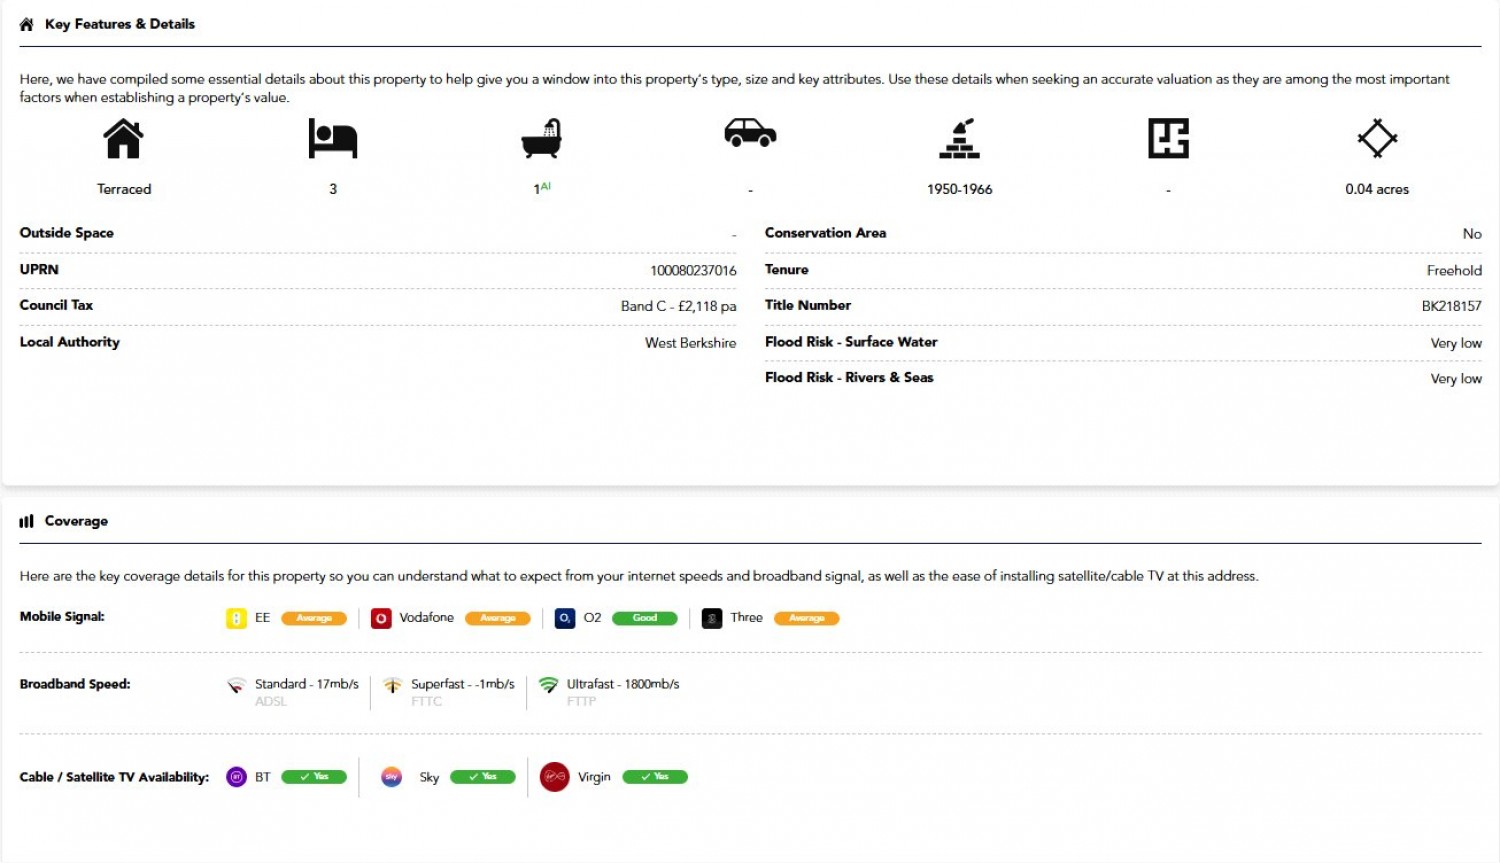Image resolution: width=1500 pixels, height=863 pixels.
Task: Click the Virgin logo
Action: point(555,777)
